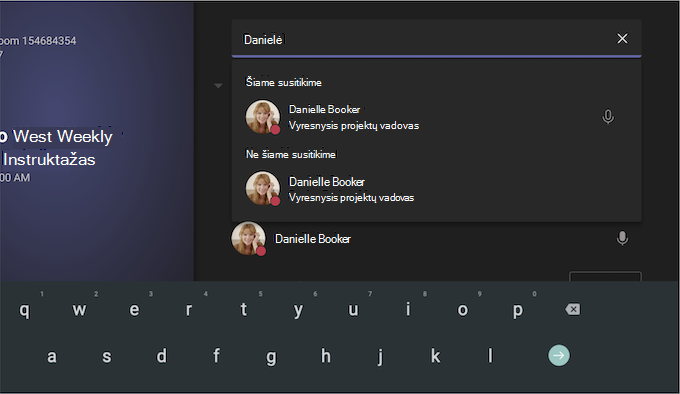680x394 pixels.
Task: Tap the e key on keyboard
Action: point(134,309)
